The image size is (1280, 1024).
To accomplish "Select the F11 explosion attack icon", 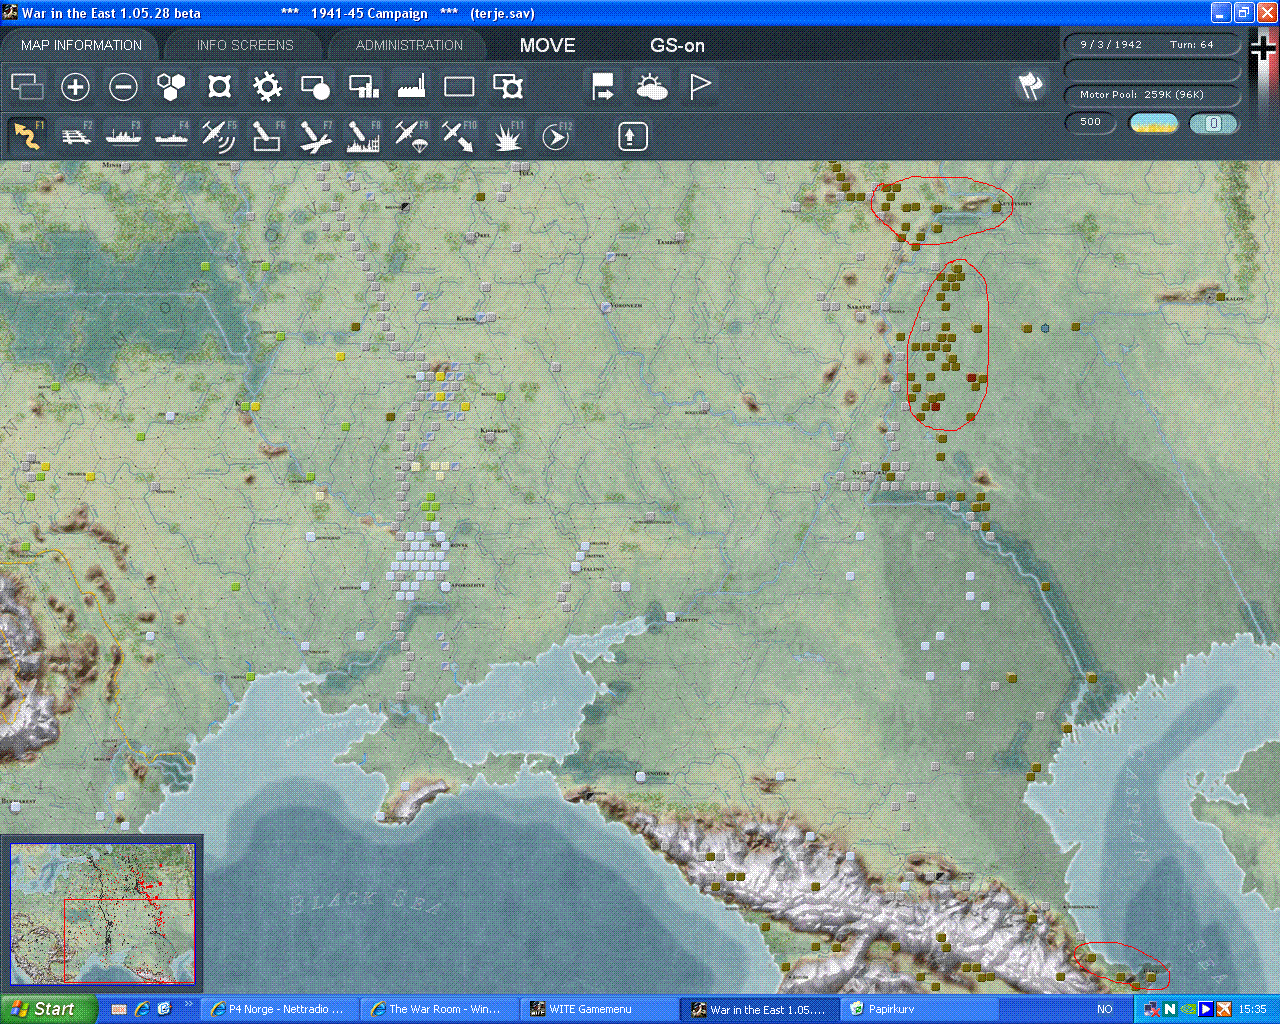I will point(508,136).
